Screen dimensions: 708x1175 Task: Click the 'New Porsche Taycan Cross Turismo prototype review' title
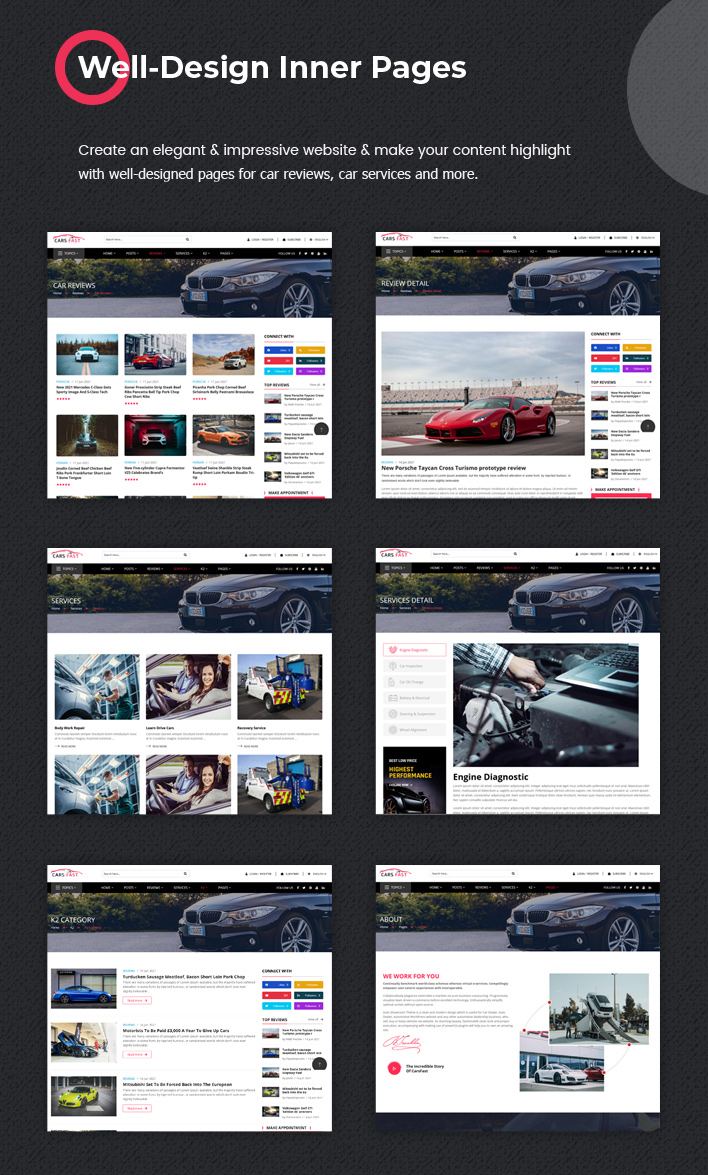coord(454,468)
